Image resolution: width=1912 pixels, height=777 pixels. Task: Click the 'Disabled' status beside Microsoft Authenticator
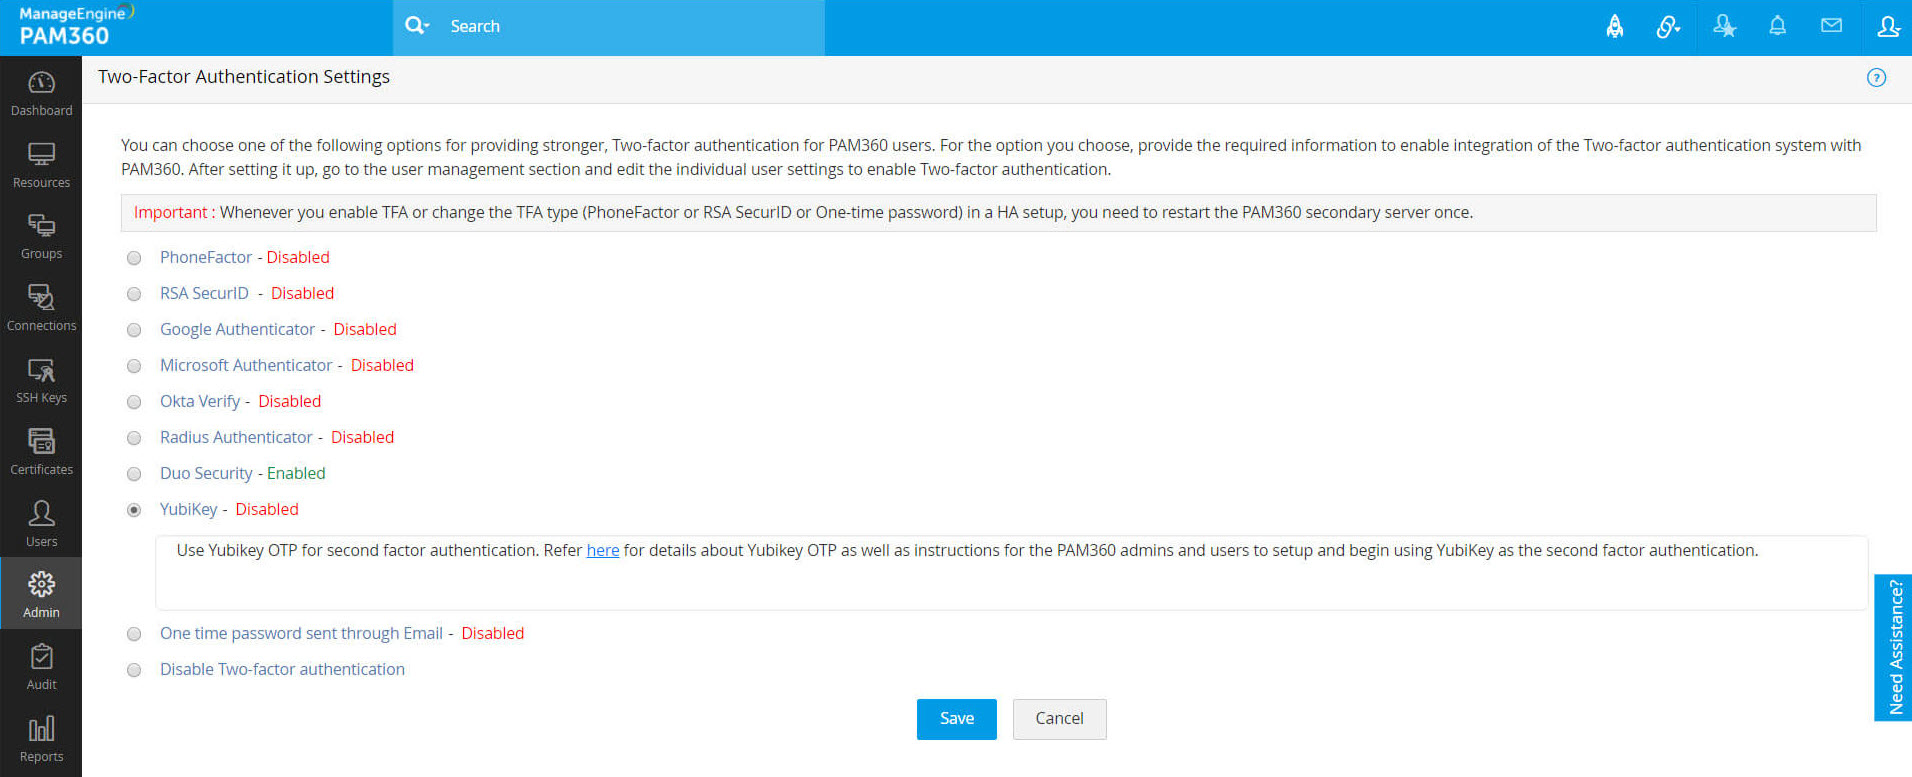382,365
